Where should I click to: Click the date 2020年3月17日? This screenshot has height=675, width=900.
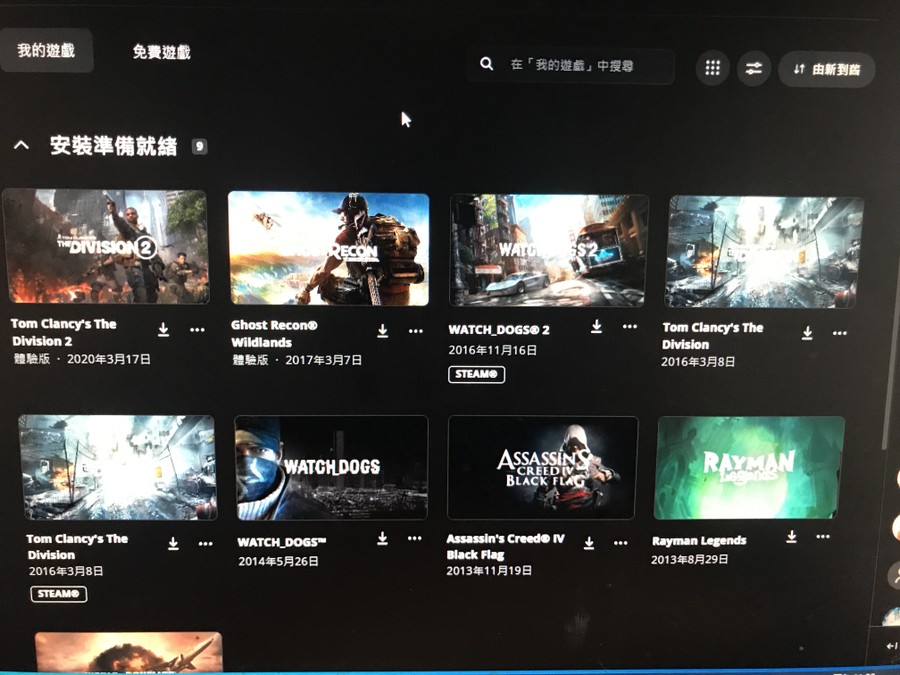point(109,359)
